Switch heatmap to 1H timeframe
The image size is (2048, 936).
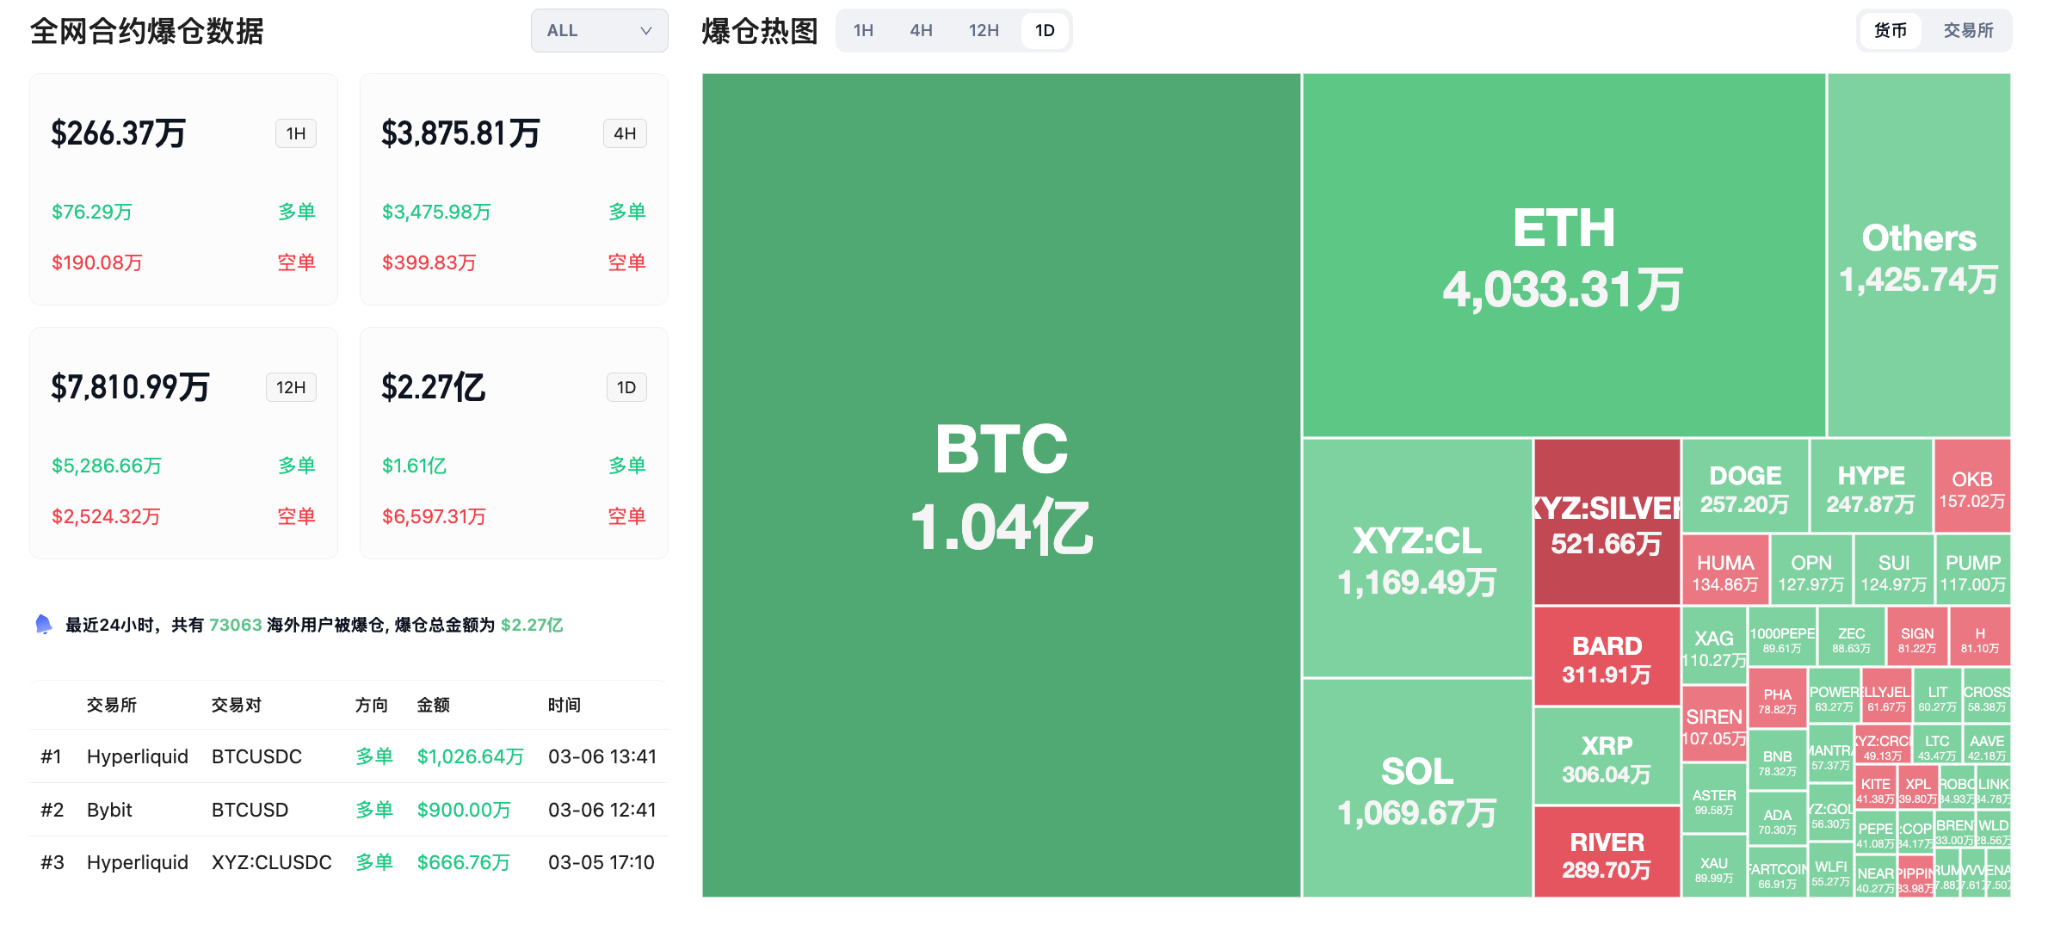point(862,30)
